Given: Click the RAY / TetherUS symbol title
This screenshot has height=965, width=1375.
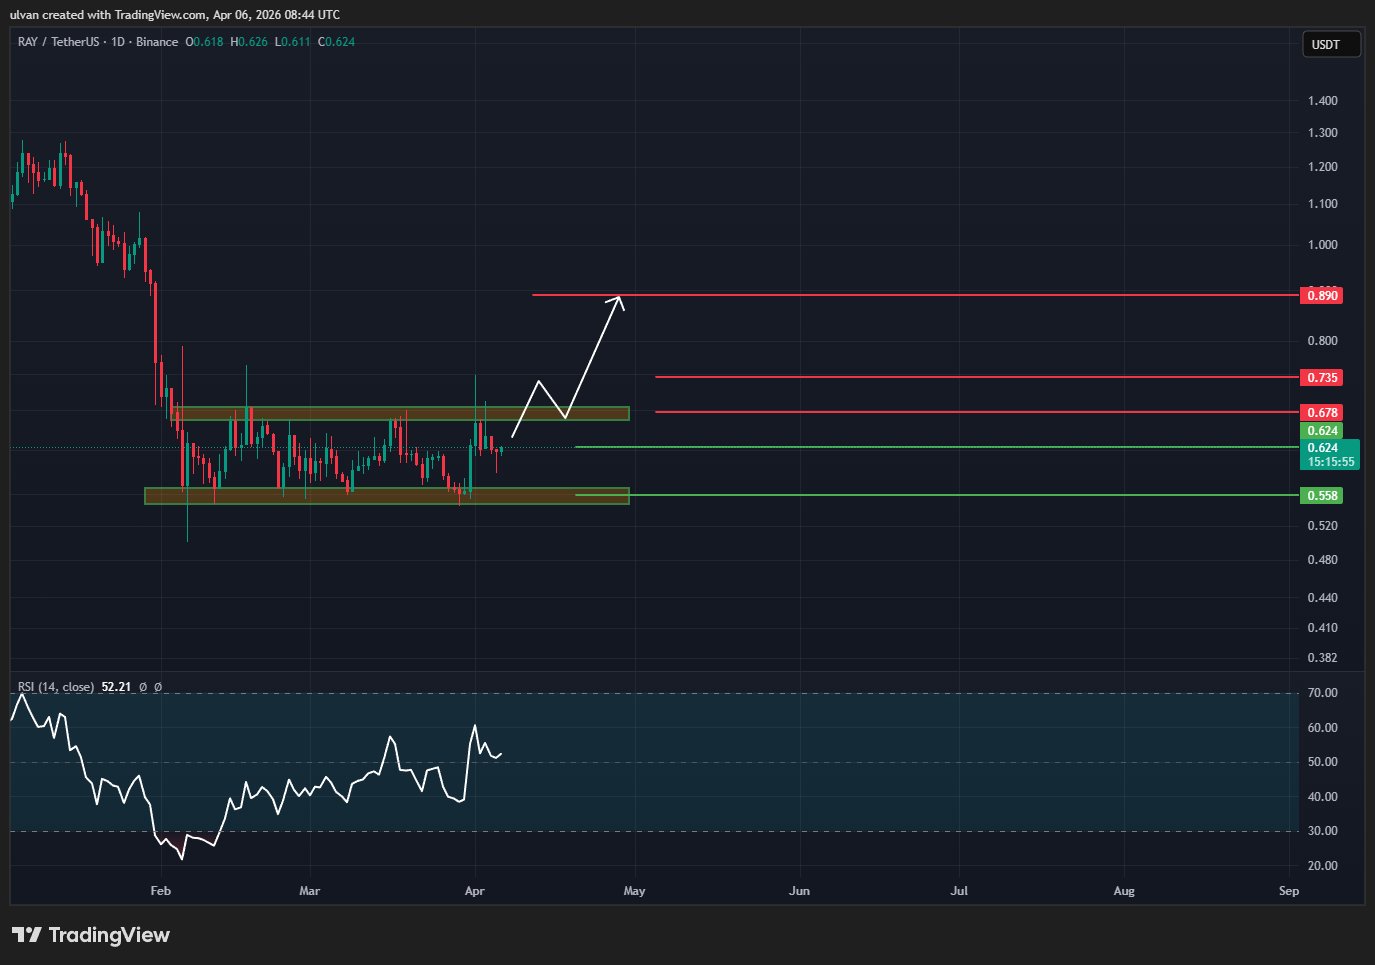Looking at the screenshot, I should click(58, 42).
